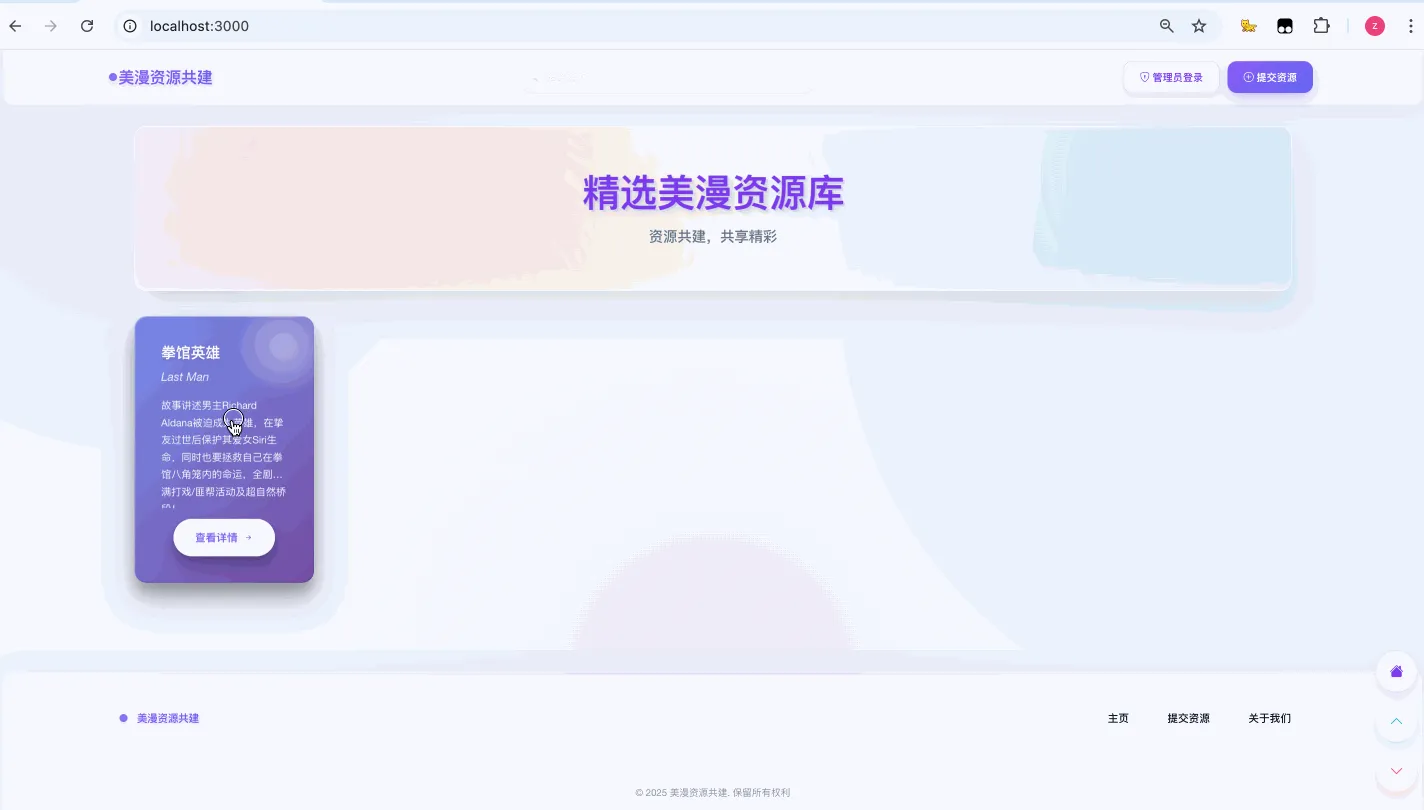Open Chrome's three-dot menu
This screenshot has height=810, width=1424.
click(x=1409, y=26)
